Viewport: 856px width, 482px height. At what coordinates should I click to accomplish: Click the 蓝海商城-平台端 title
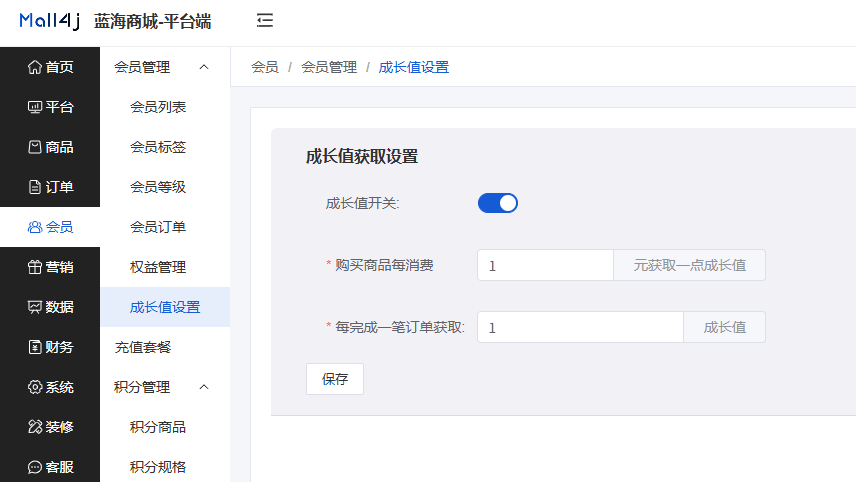coord(152,22)
